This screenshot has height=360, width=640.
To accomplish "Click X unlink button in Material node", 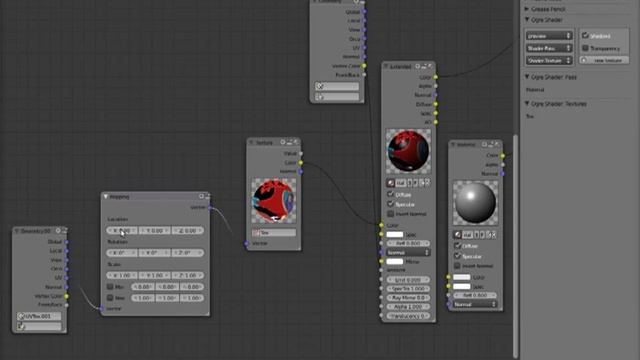I will tap(493, 235).
